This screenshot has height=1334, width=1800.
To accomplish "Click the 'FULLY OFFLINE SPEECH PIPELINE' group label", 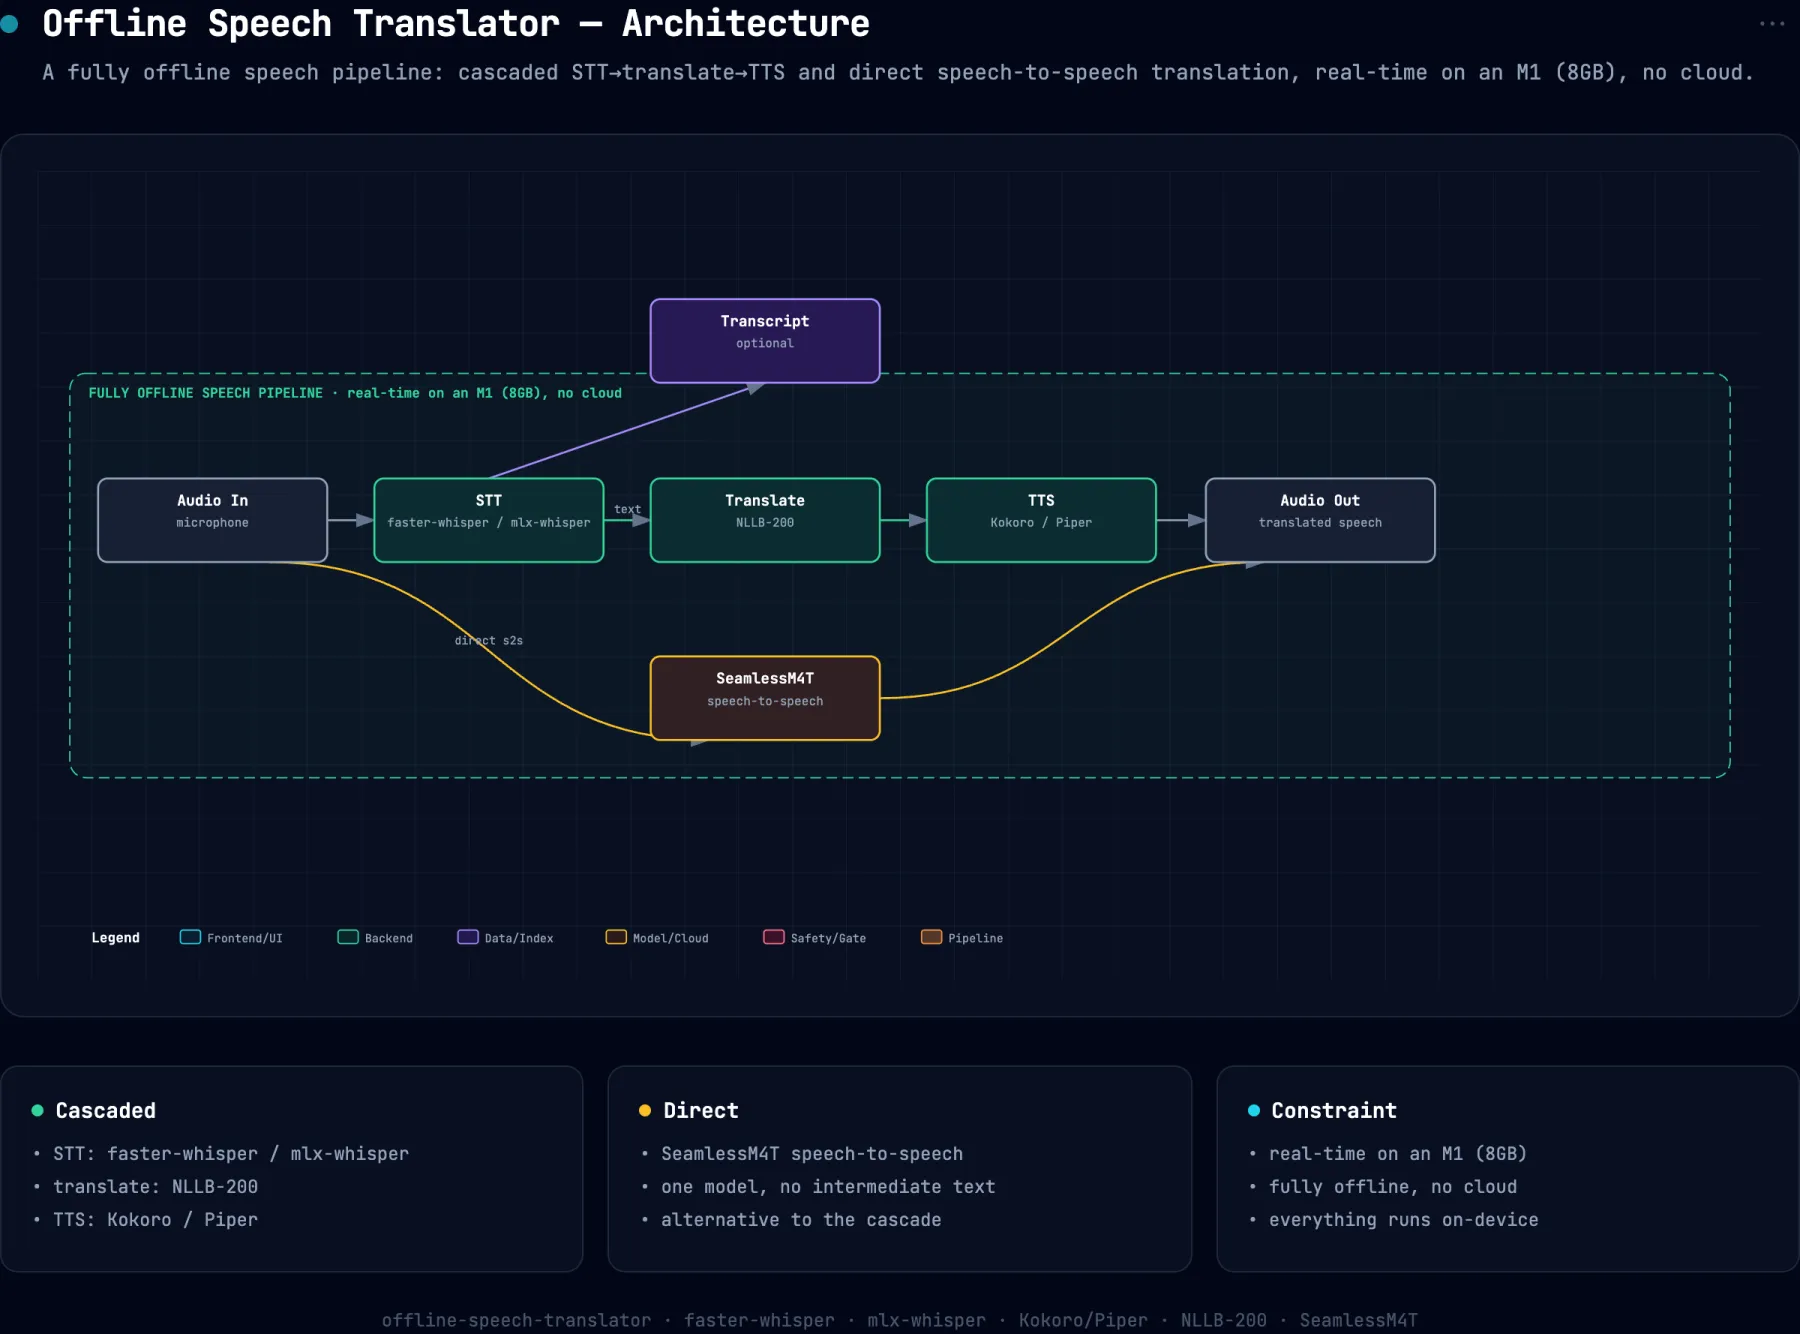I will tap(355, 393).
